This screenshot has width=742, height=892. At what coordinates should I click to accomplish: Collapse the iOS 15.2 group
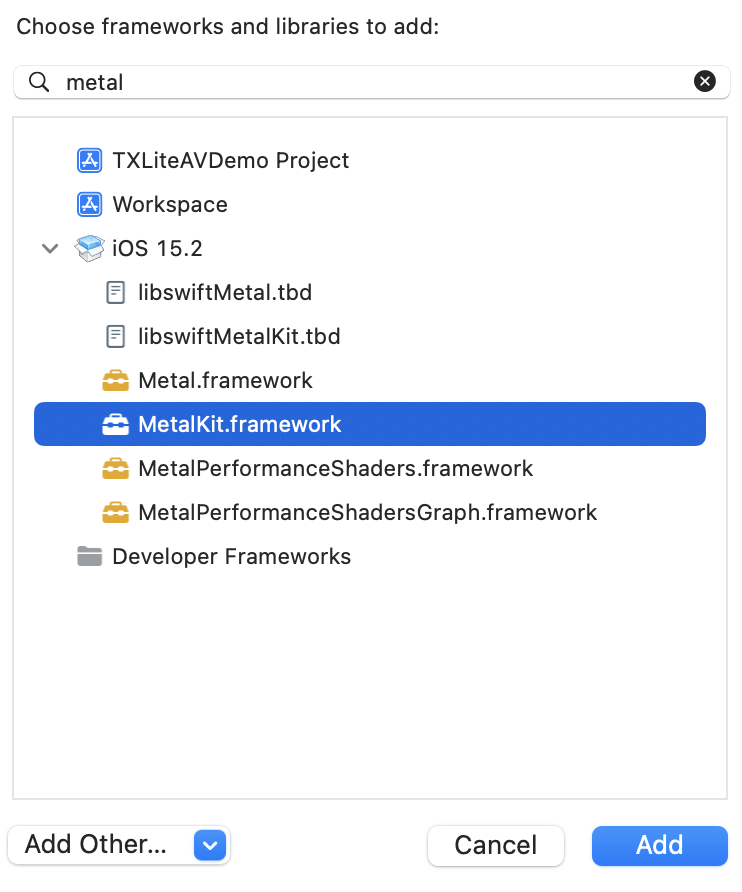[x=50, y=248]
